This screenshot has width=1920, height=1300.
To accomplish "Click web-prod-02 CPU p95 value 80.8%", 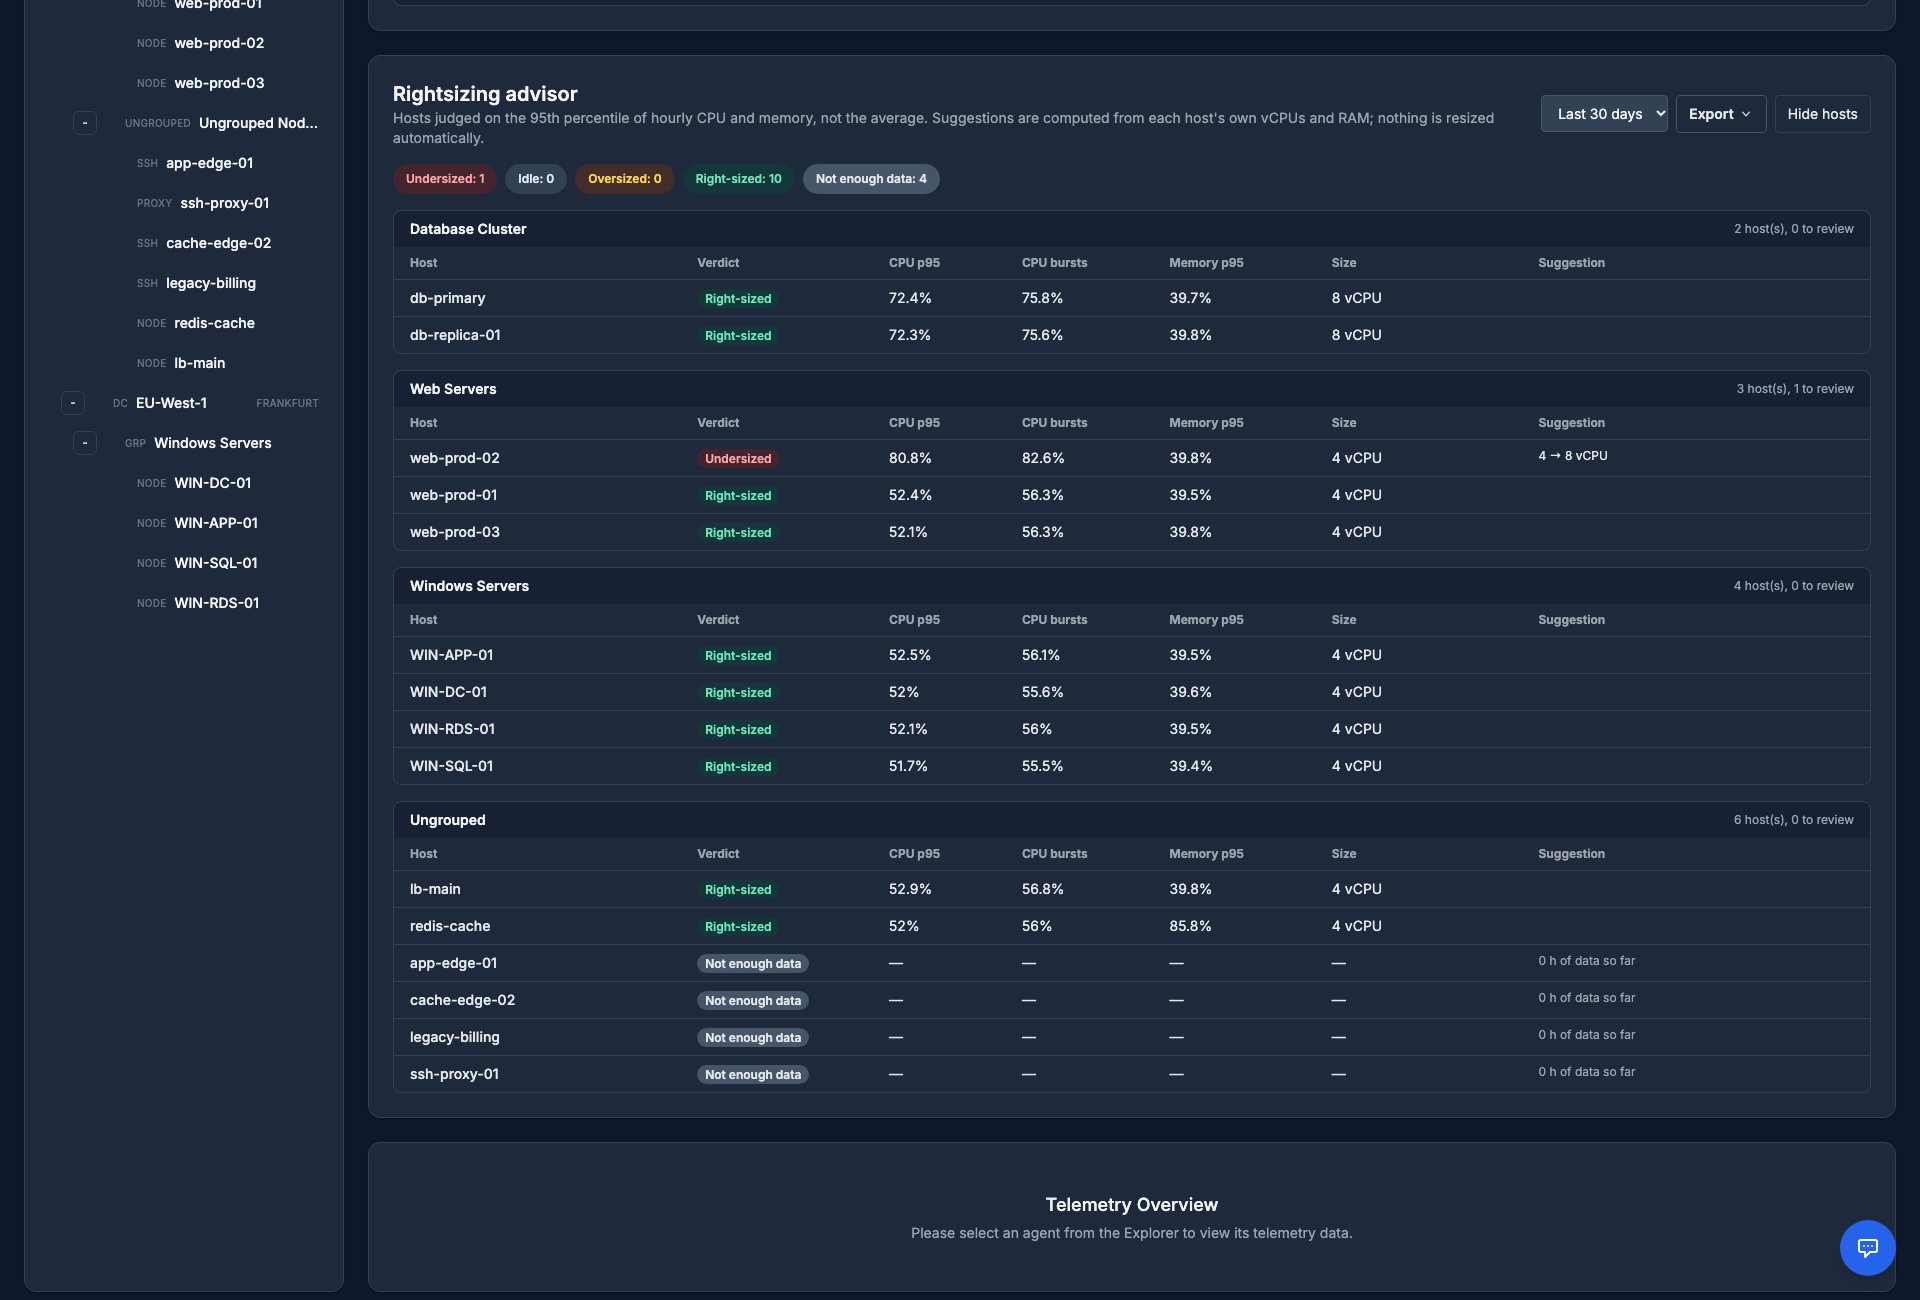I will pyautogui.click(x=910, y=458).
